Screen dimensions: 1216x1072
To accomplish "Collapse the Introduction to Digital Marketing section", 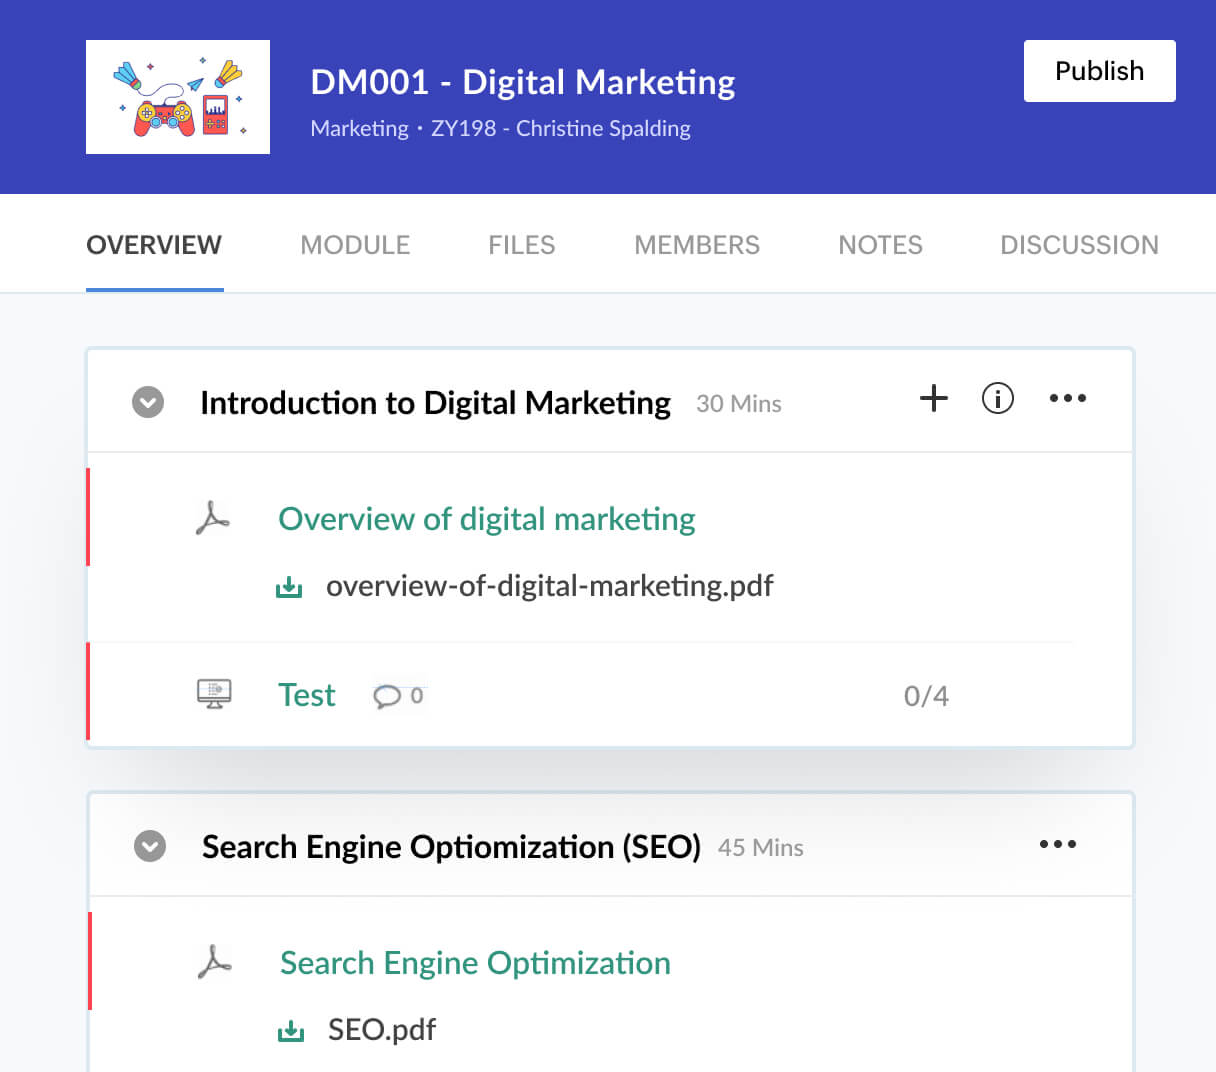I will (x=148, y=402).
